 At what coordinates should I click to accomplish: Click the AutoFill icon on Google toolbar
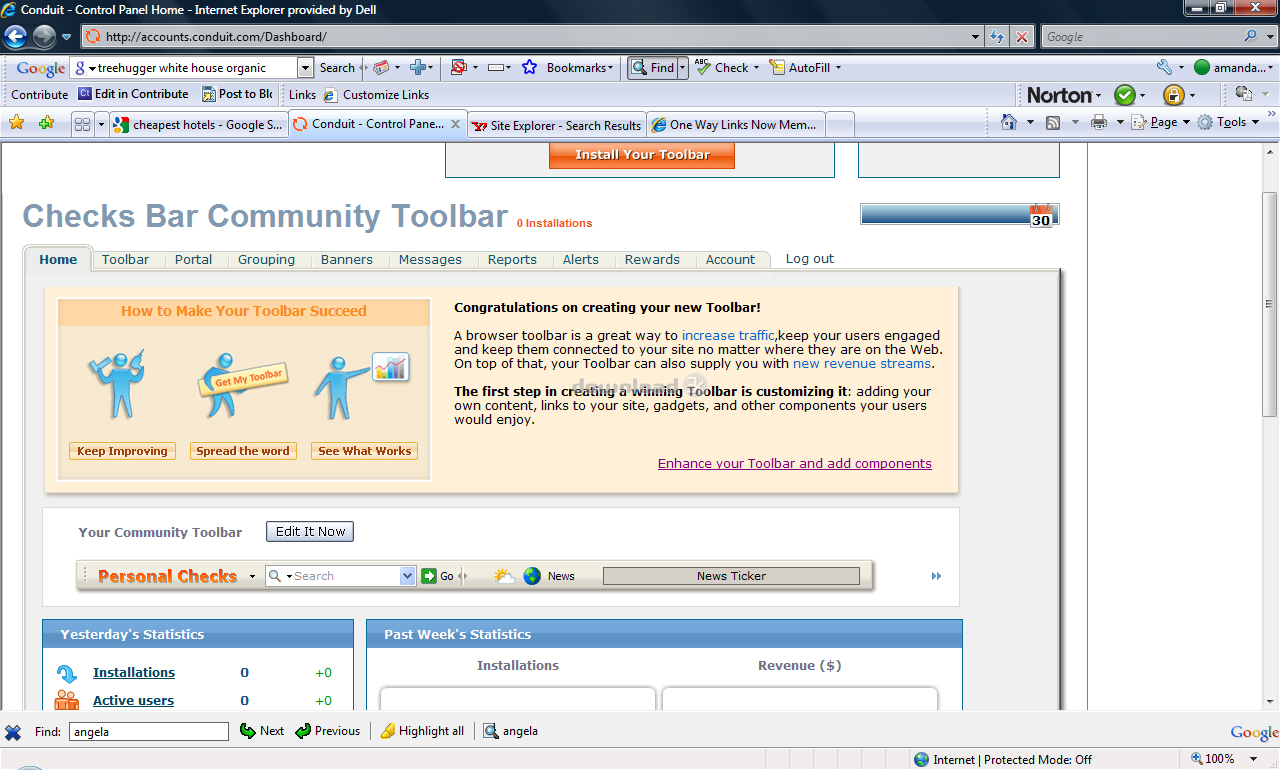click(777, 68)
